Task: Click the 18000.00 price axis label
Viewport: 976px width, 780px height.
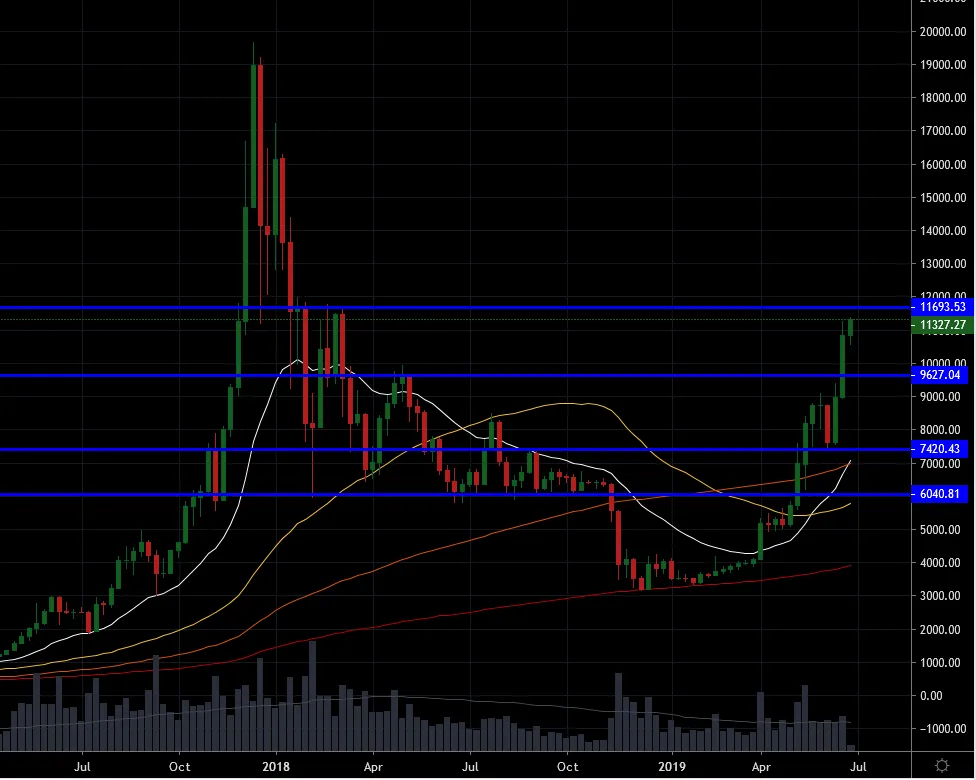Action: tap(942, 98)
